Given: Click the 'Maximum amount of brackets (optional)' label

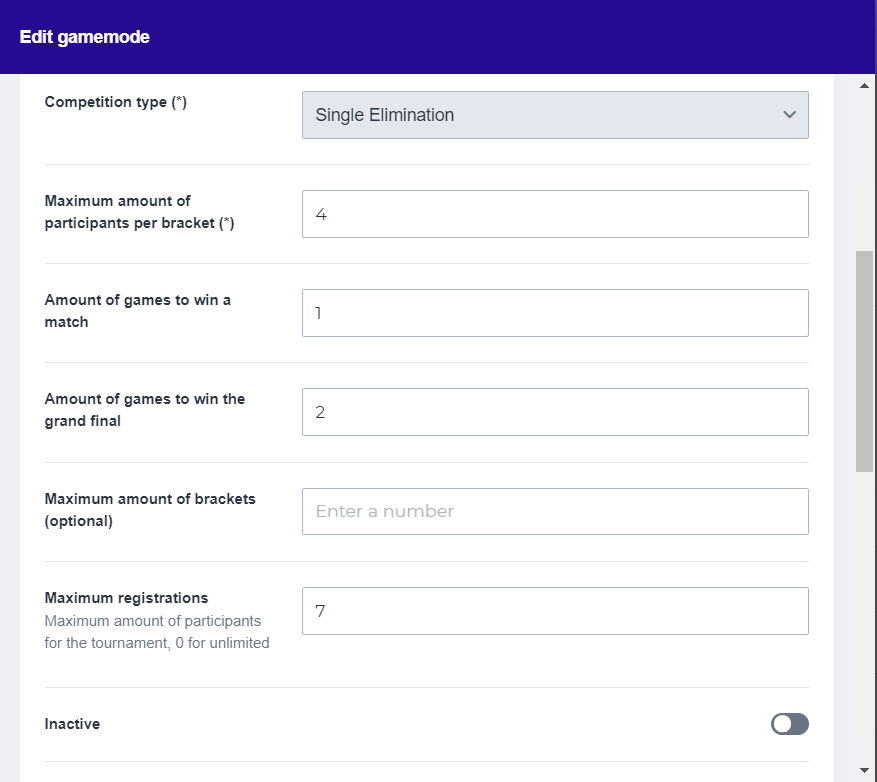Looking at the screenshot, I should tap(150, 509).
